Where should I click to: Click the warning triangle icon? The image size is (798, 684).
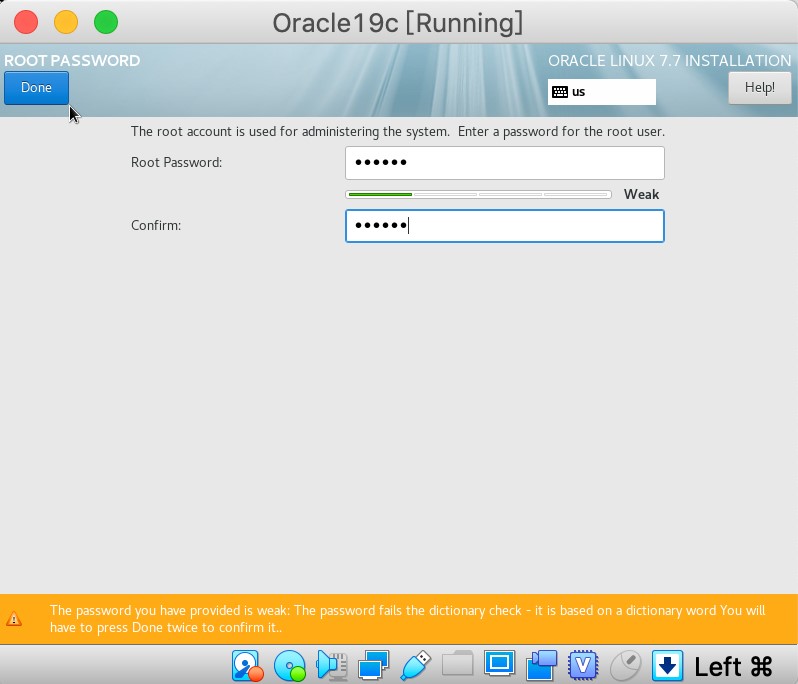click(14, 619)
